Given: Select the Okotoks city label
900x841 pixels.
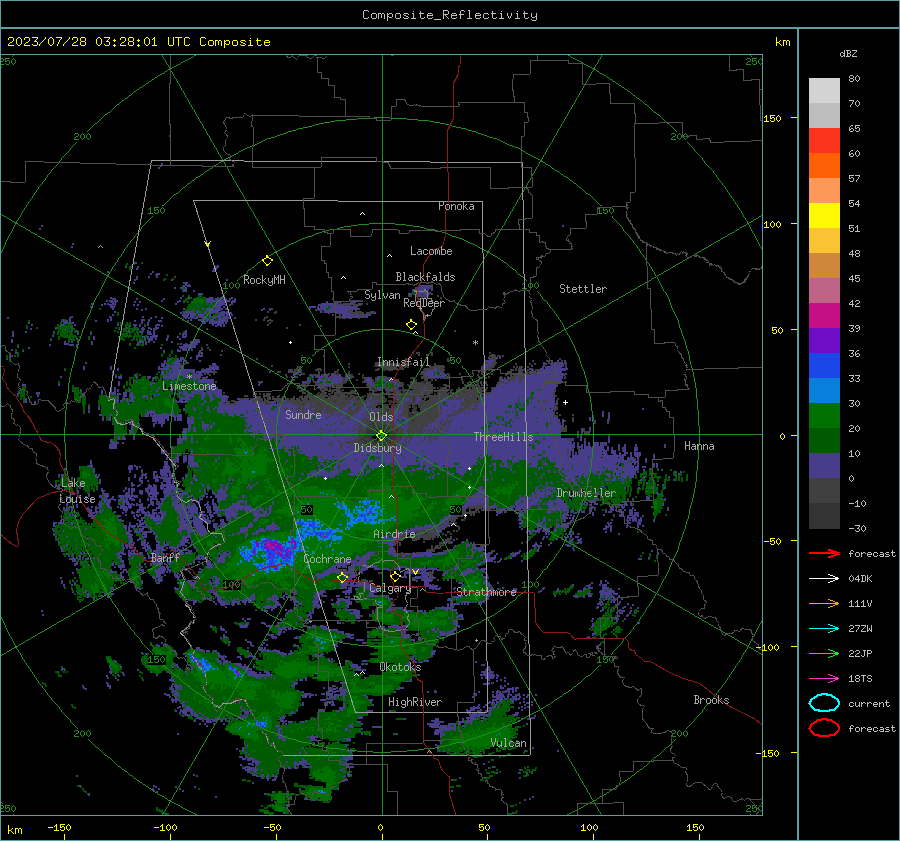Looking at the screenshot, I should (x=400, y=667).
